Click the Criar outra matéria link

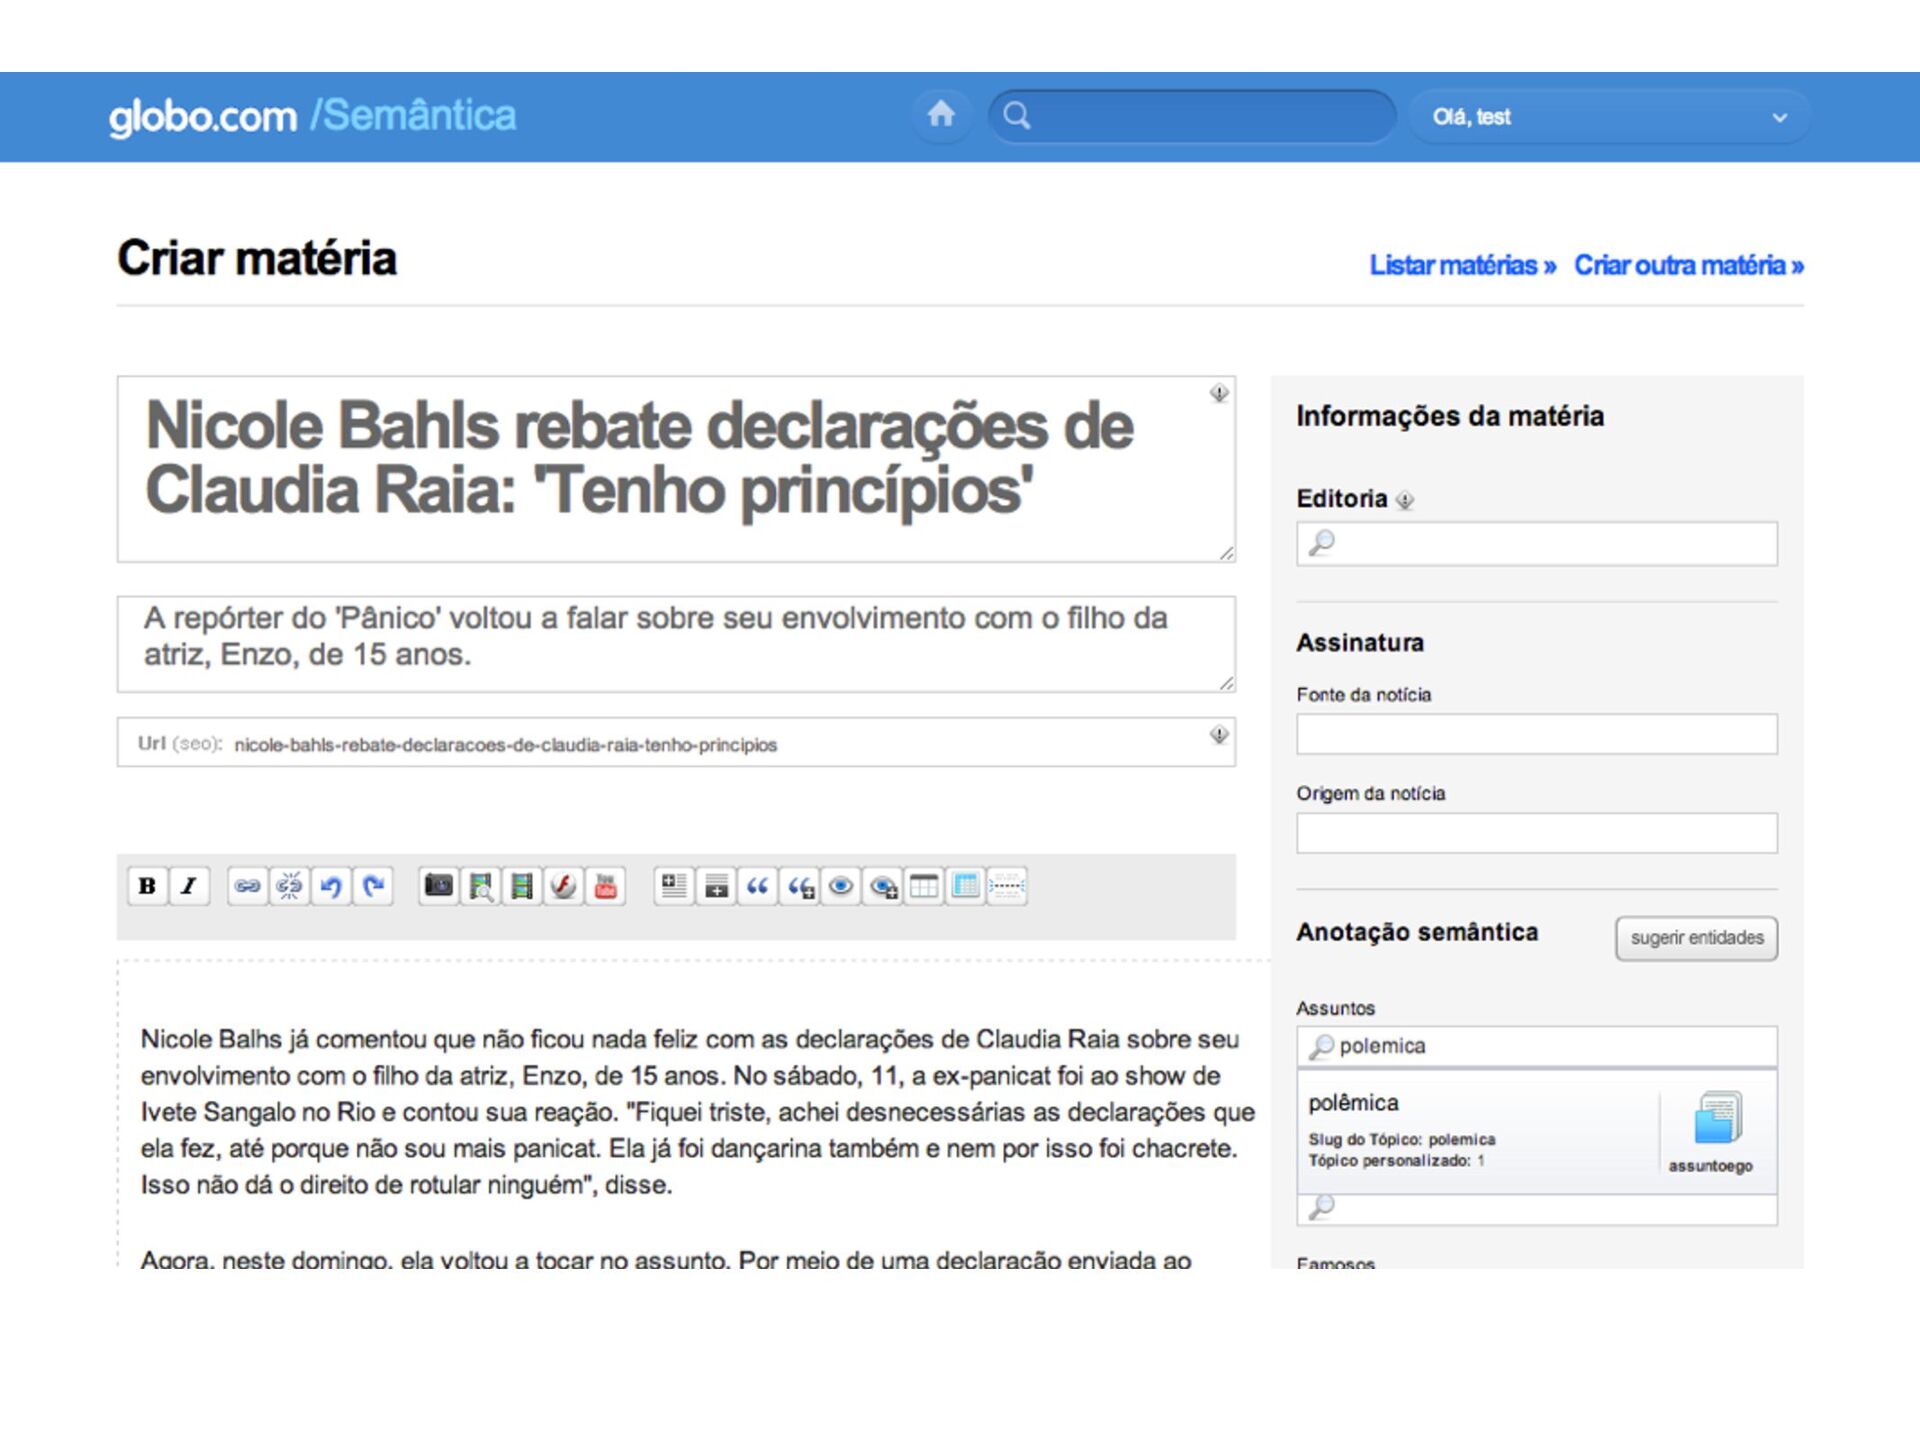(x=1688, y=265)
